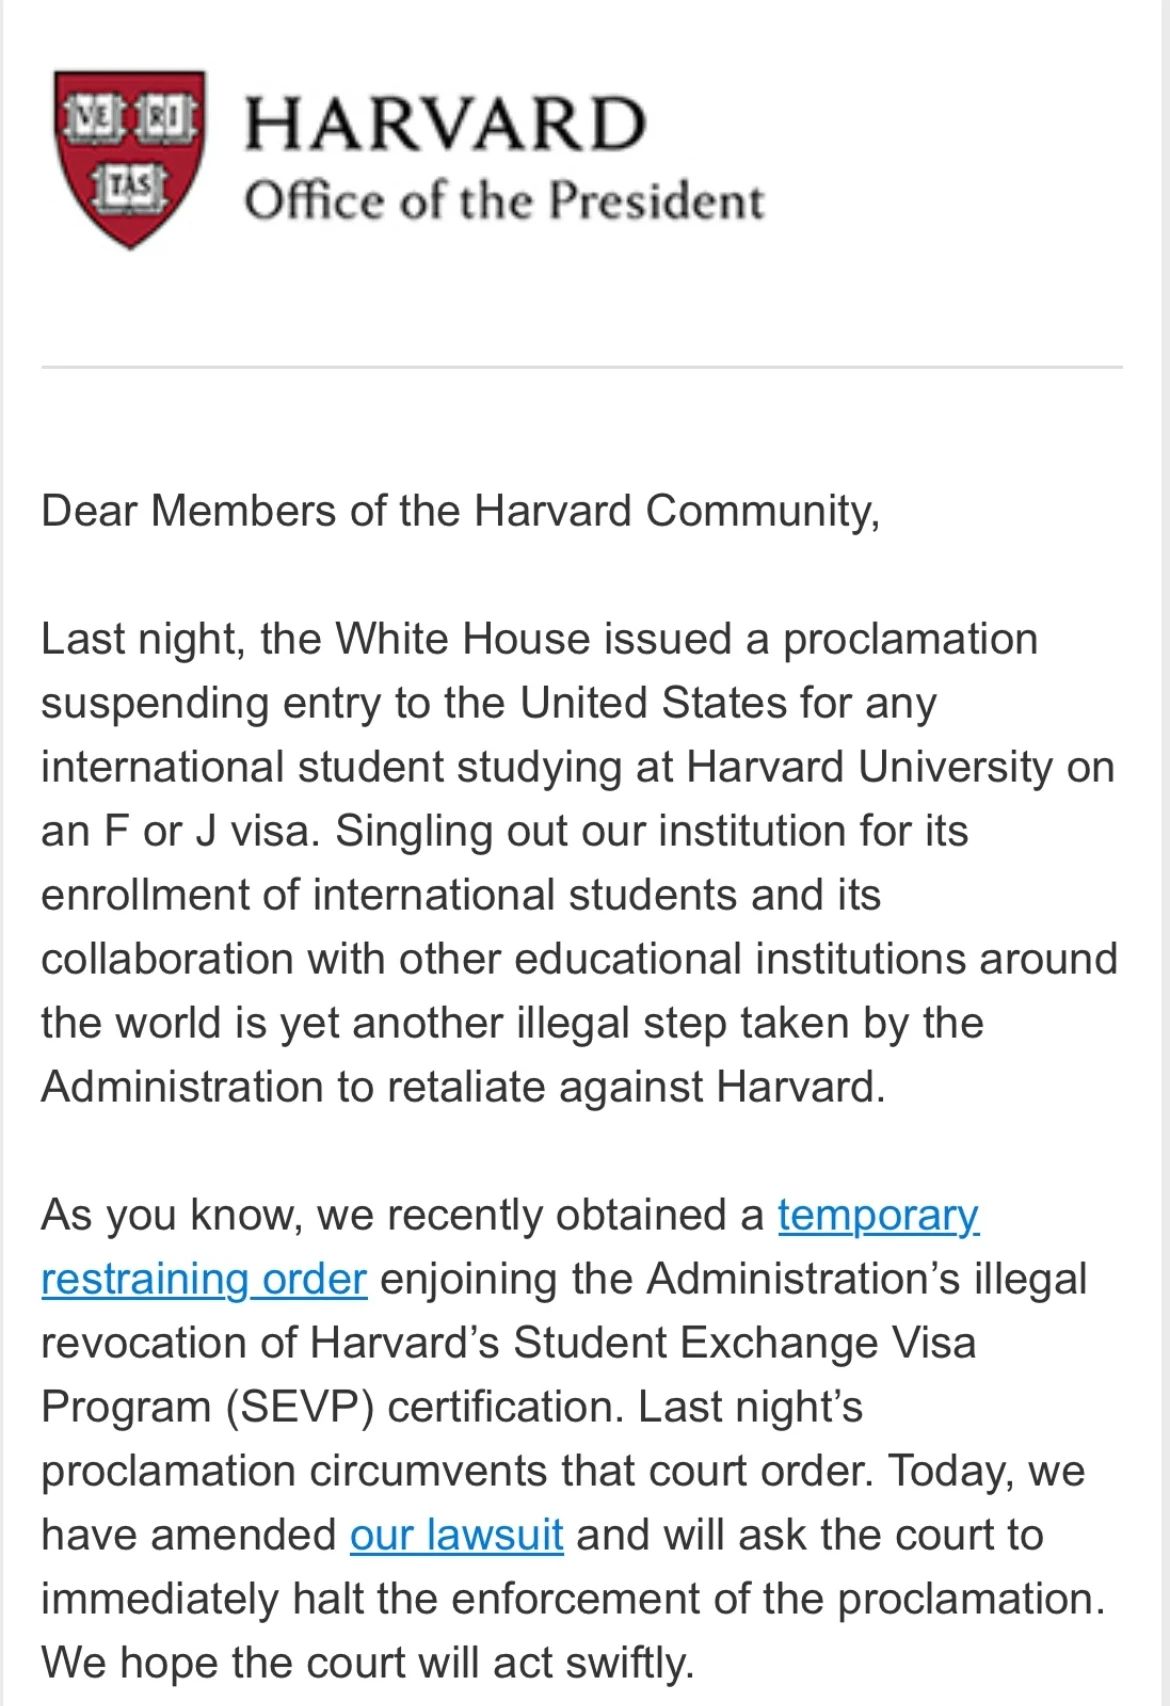Viewport: 1170px width, 1706px height.
Task: Open the "our lawsuit" link
Action: [456, 1535]
